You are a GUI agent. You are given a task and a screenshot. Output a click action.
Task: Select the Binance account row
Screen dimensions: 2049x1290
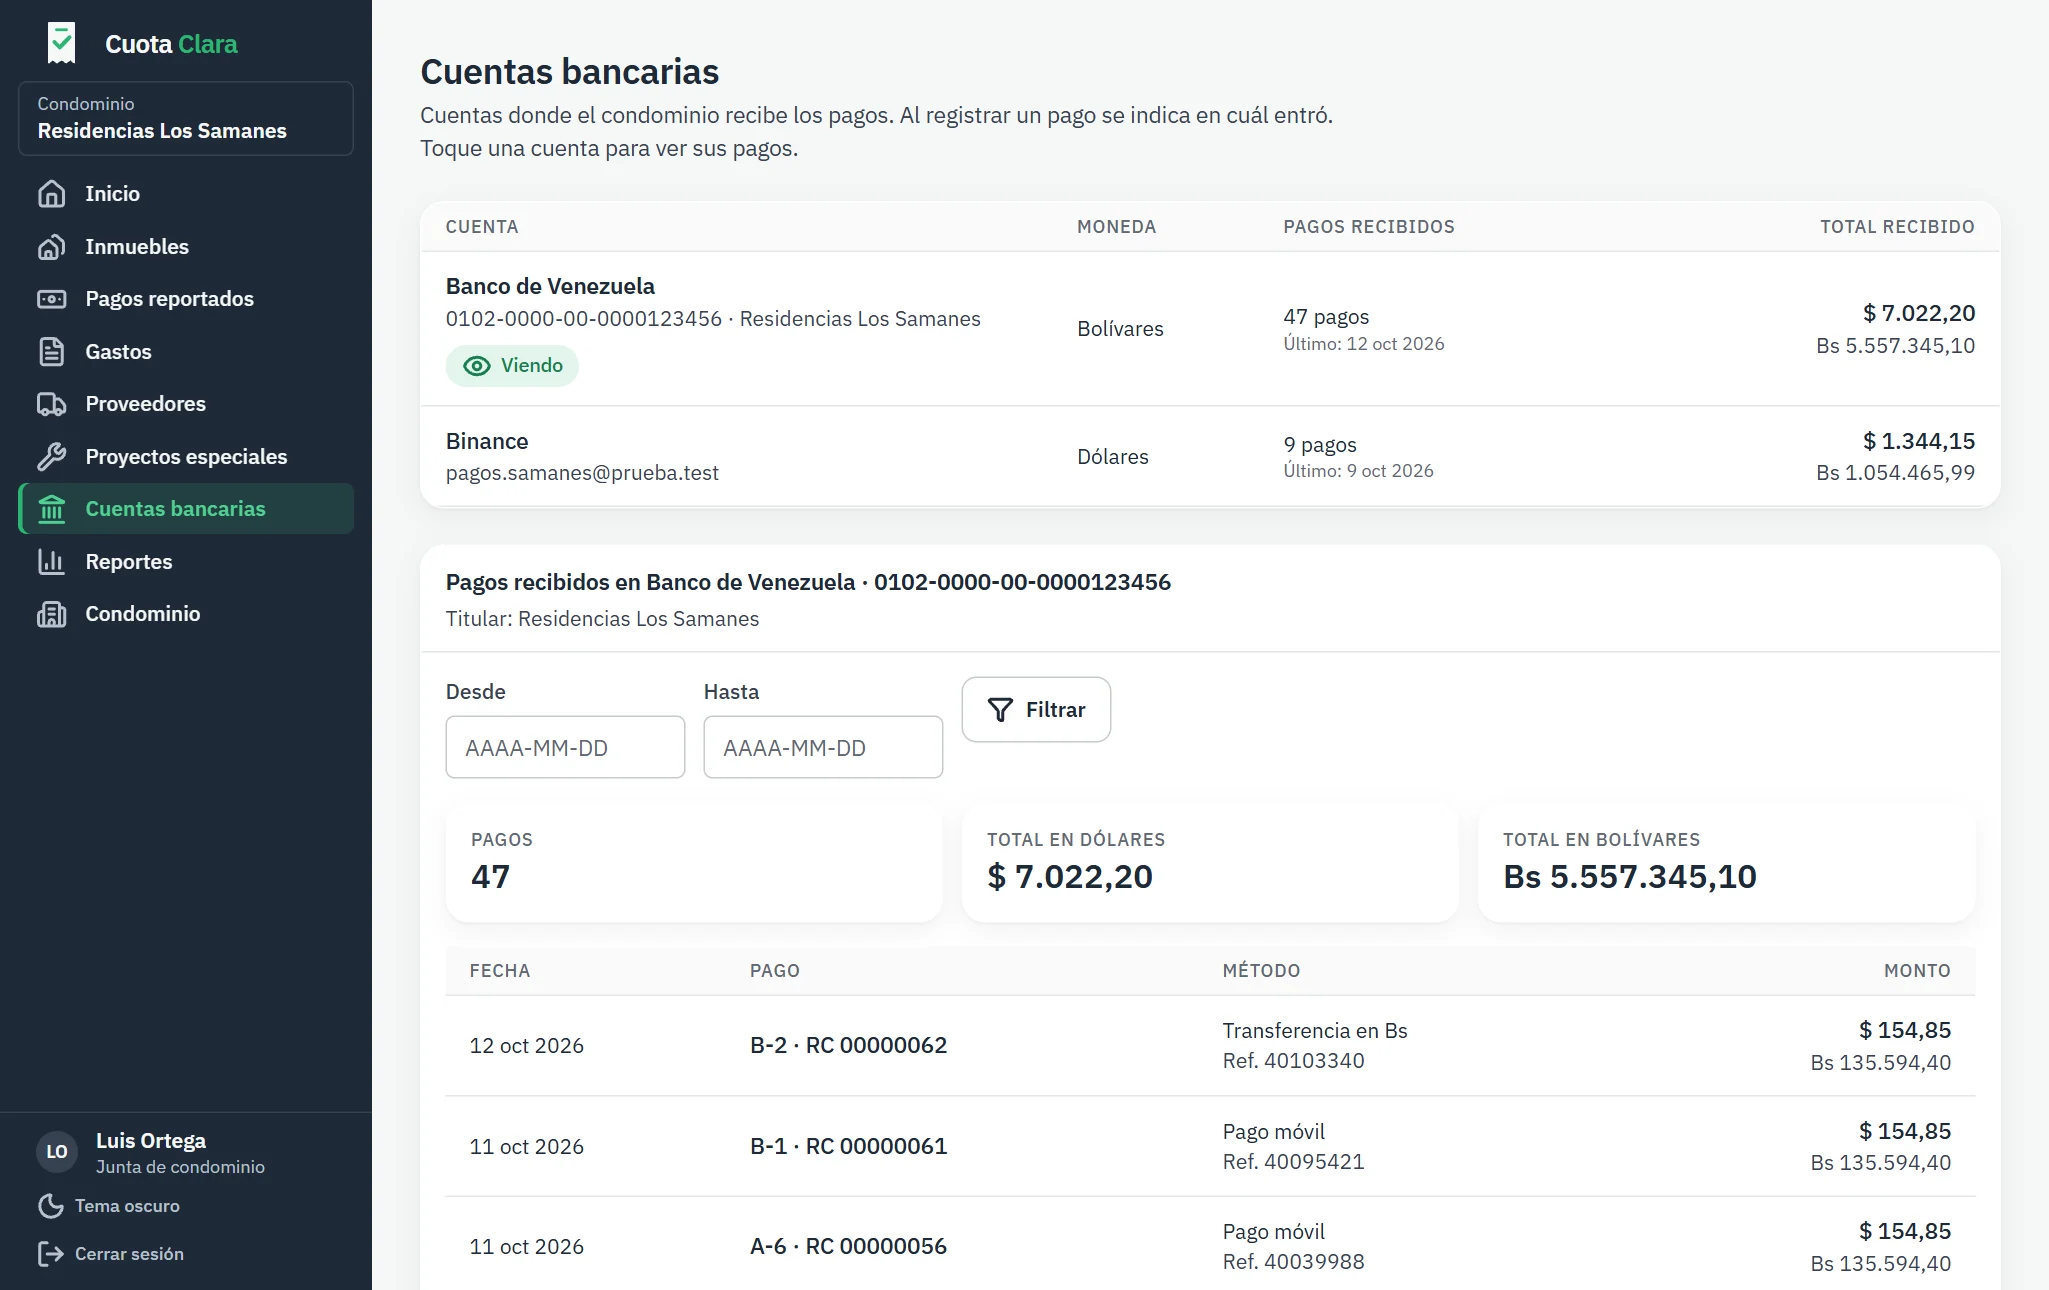(1210, 457)
